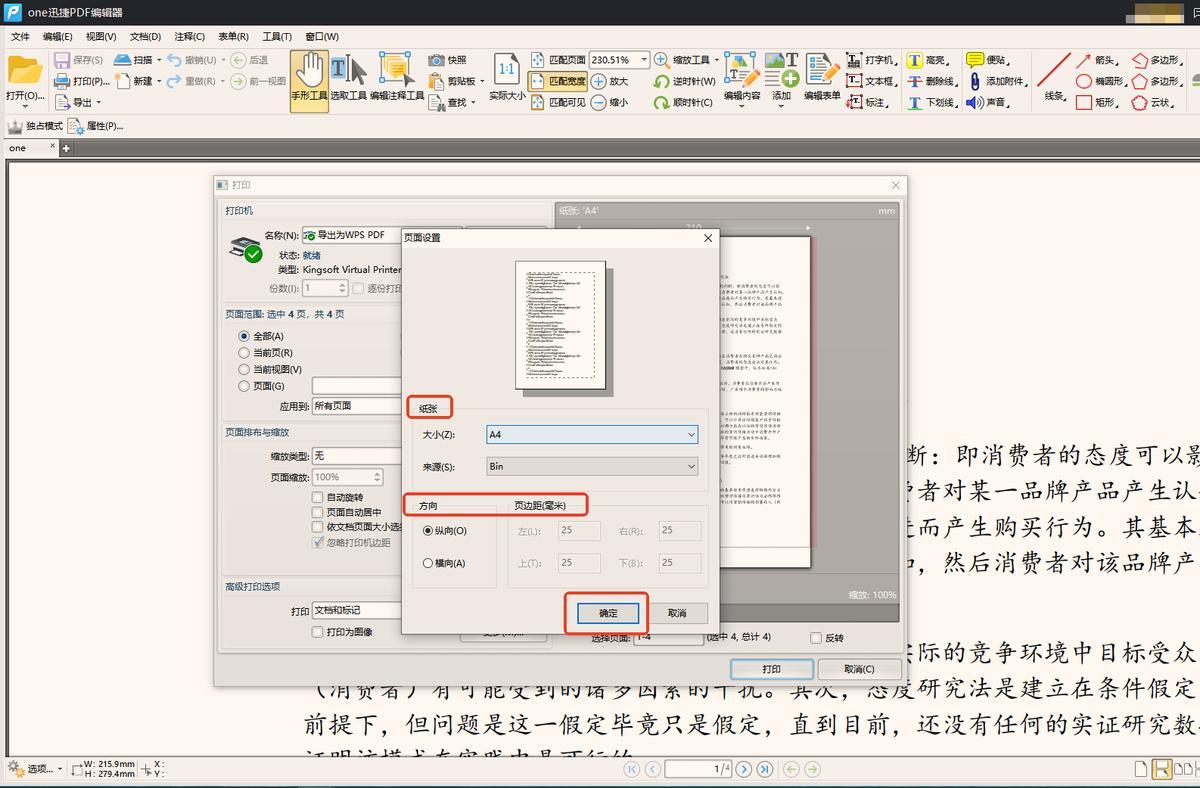
Task: Open the zoom percentage 230.51% dropdown
Action: click(643, 60)
